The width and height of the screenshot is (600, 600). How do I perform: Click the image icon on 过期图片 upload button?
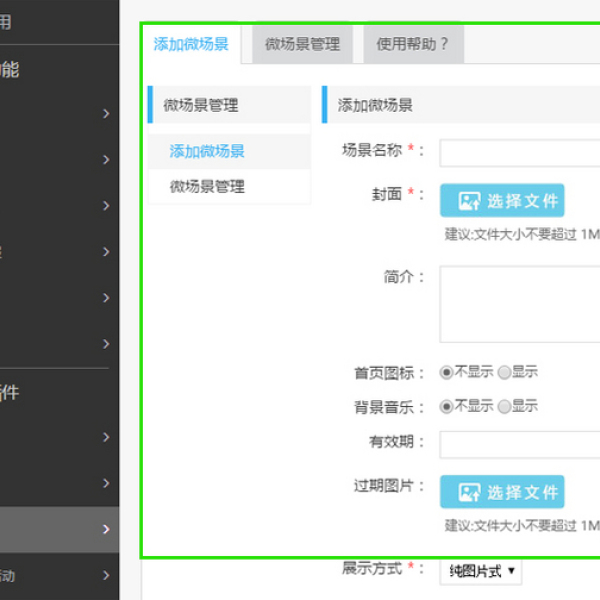[469, 492]
